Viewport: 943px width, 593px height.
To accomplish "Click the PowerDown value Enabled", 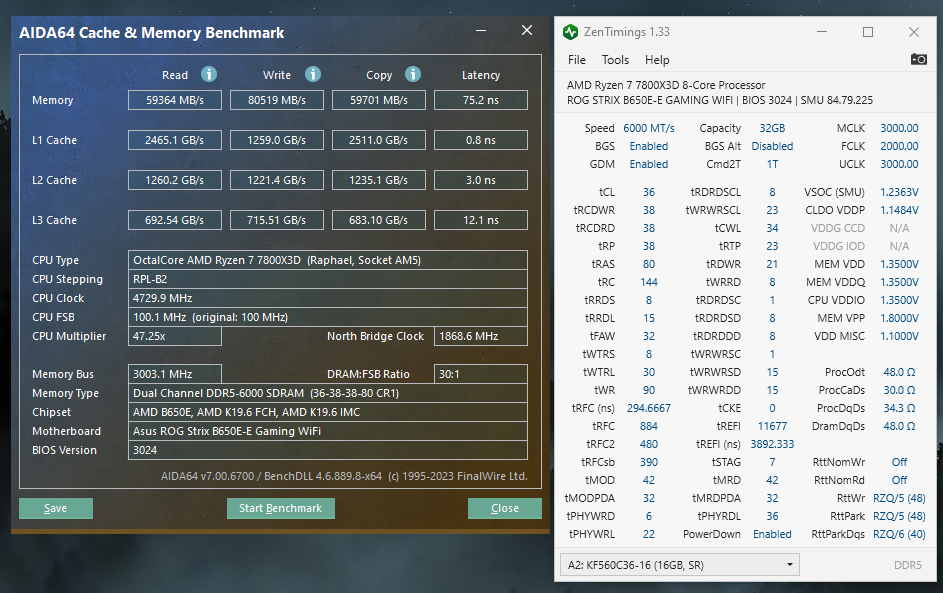I will [772, 534].
